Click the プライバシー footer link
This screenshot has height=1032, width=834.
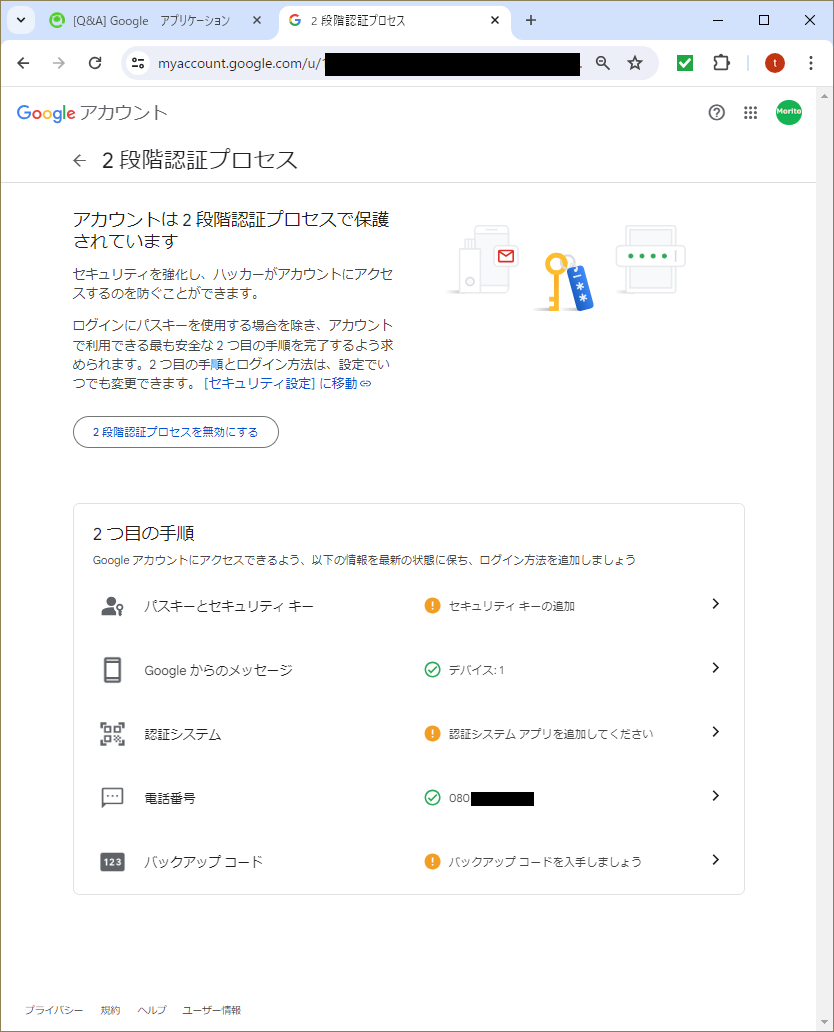point(52,1010)
